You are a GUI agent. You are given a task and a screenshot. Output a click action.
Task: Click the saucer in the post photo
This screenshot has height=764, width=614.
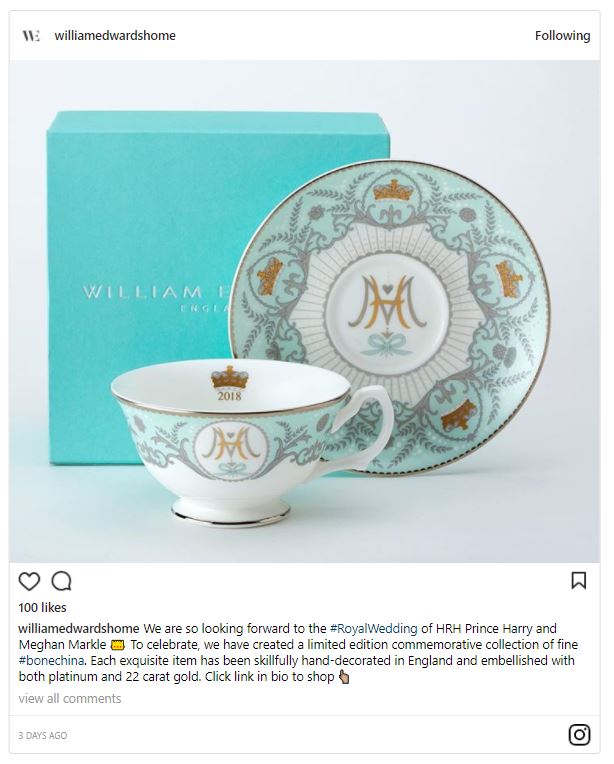(x=390, y=317)
